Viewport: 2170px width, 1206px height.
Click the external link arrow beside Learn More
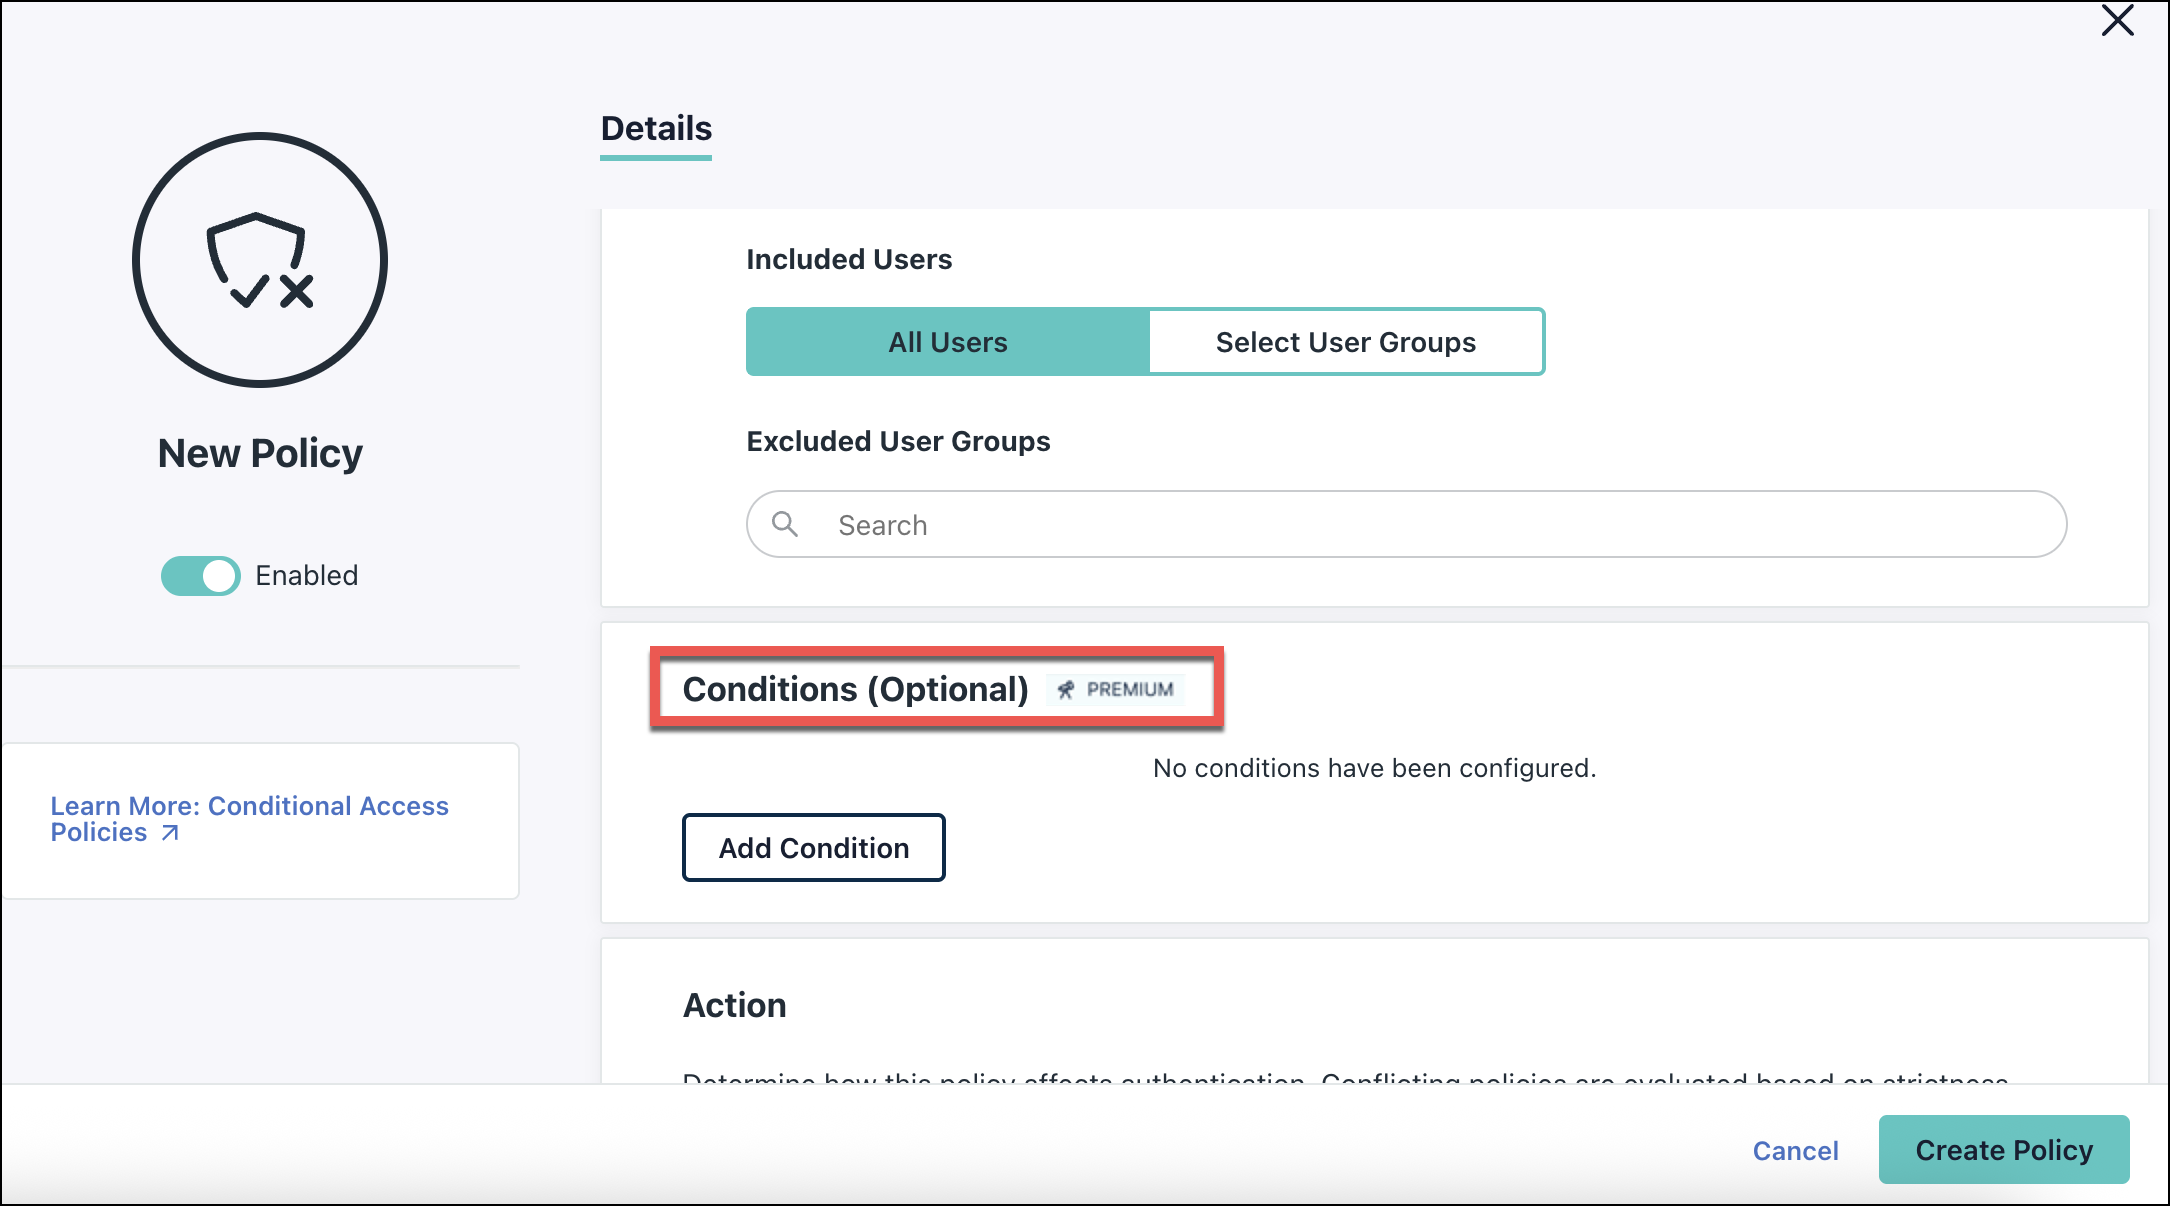click(x=169, y=832)
